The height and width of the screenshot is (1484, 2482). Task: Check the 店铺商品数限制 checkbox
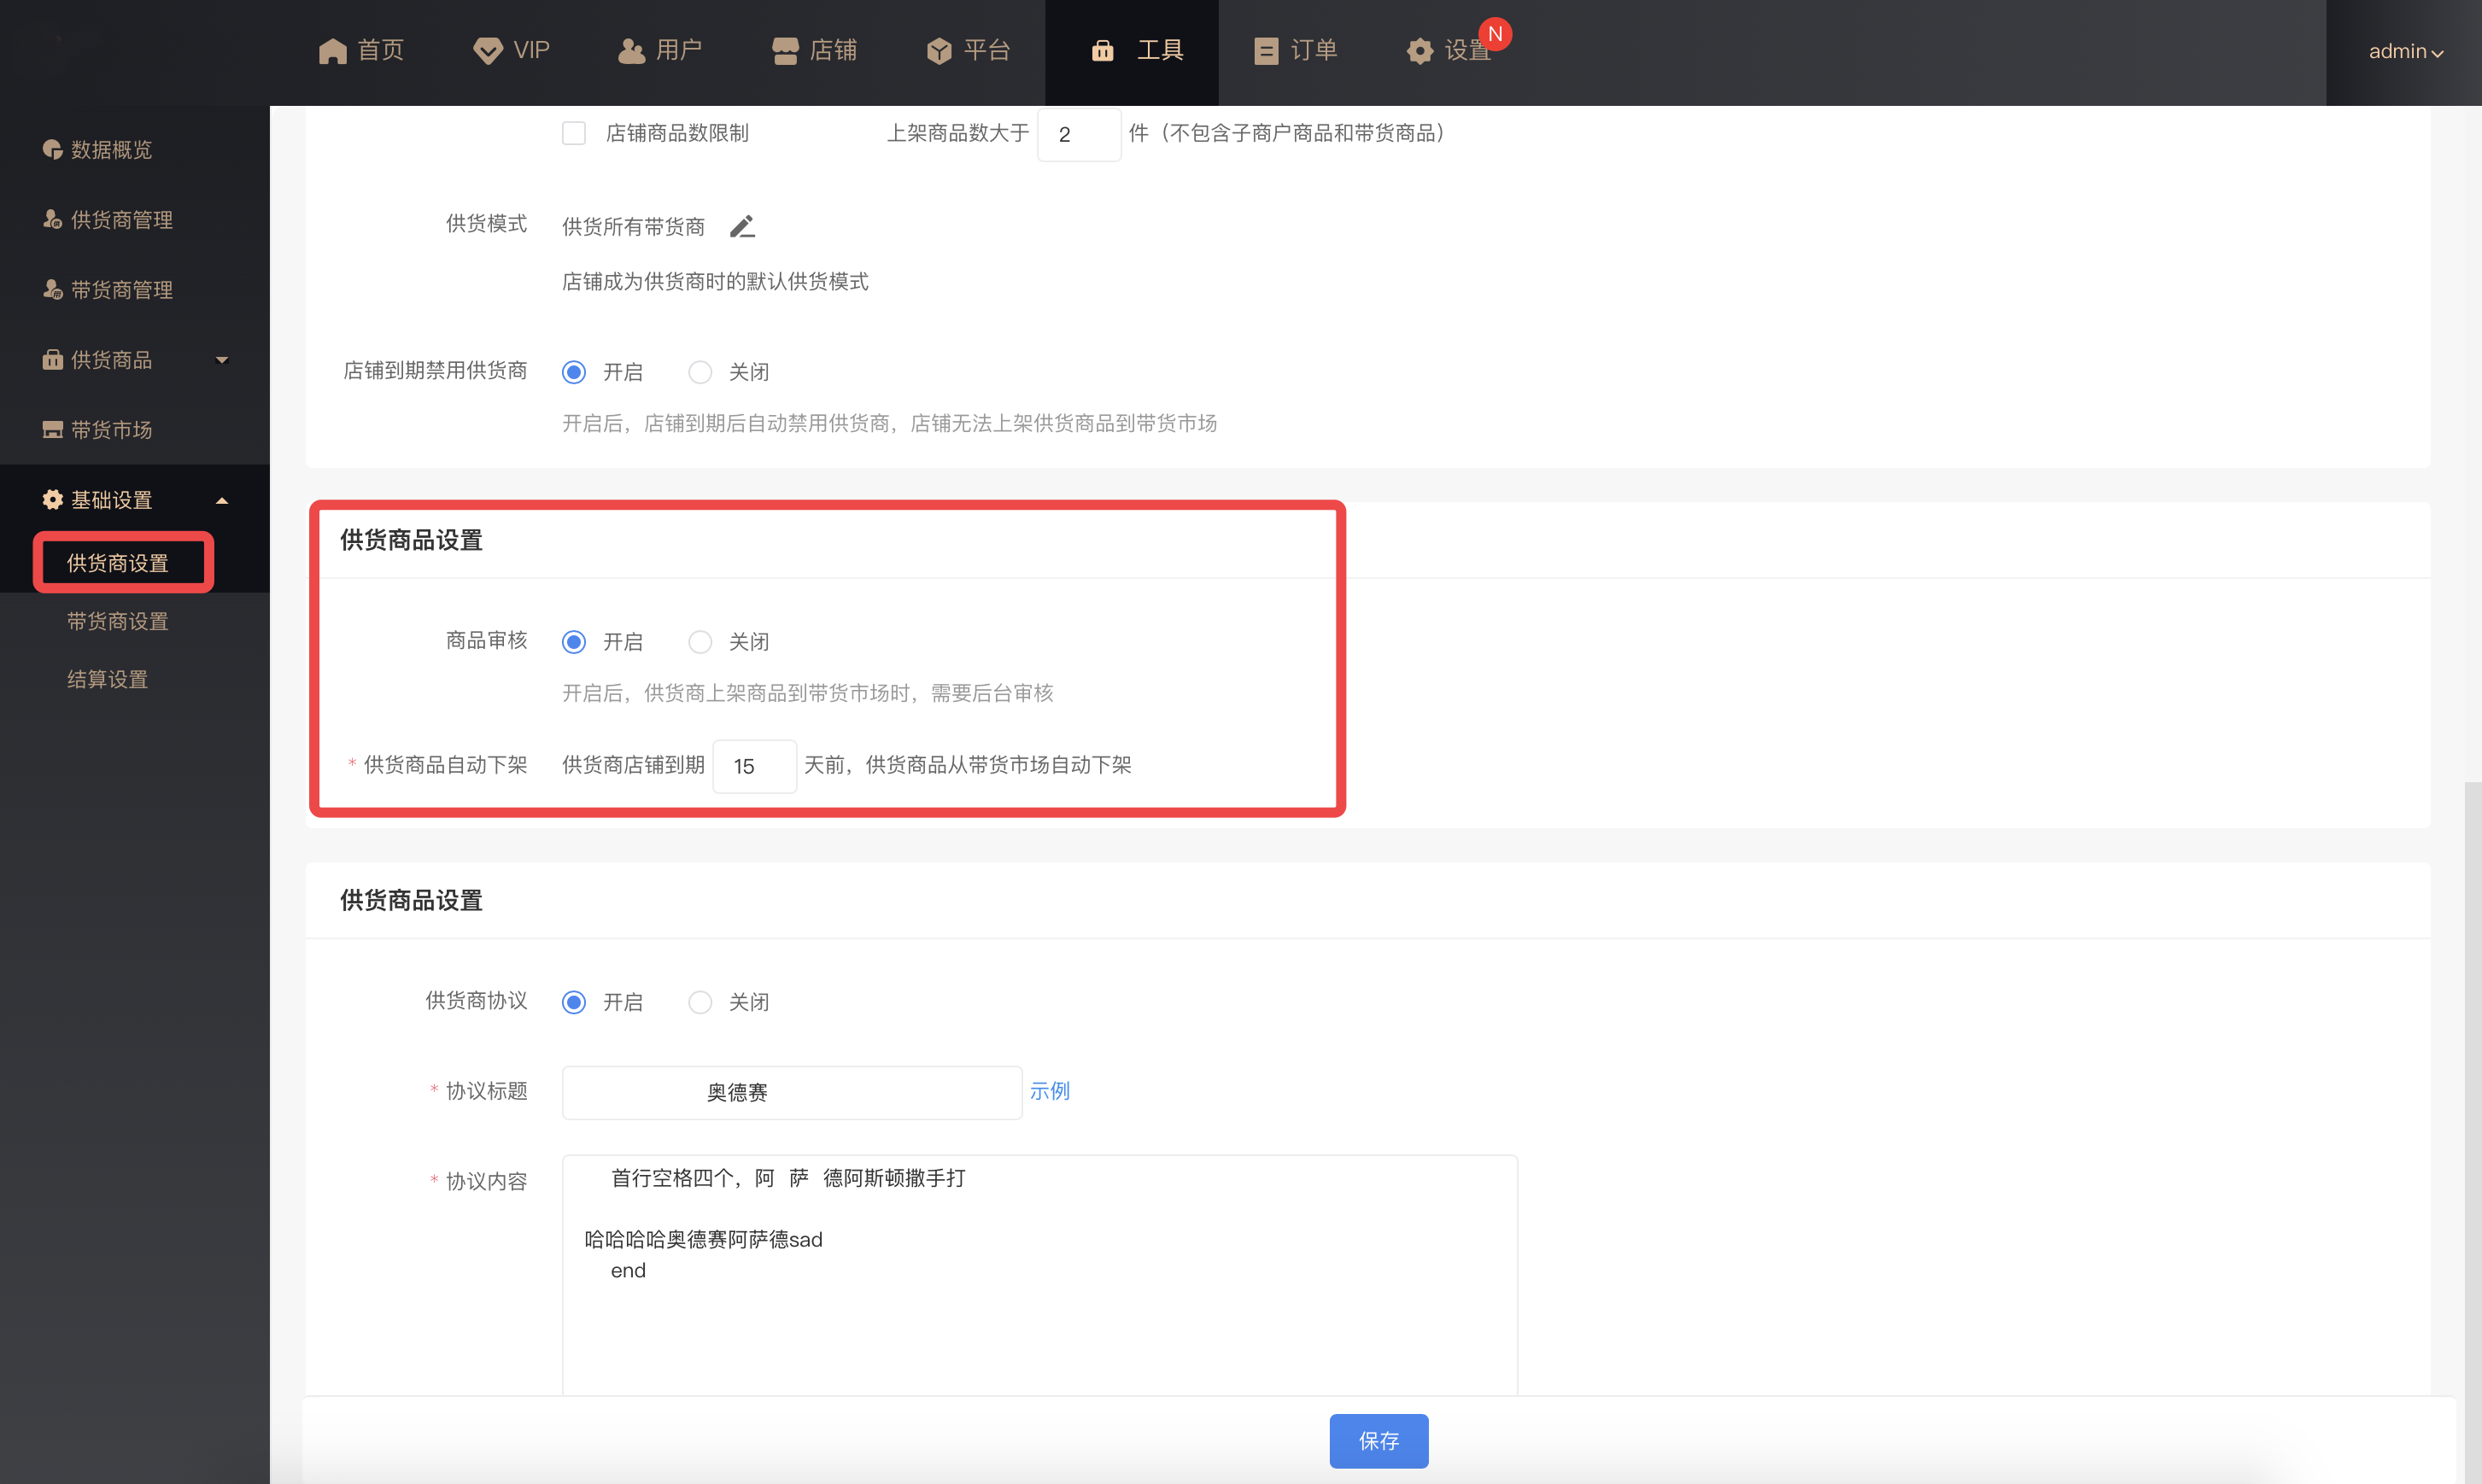pyautogui.click(x=574, y=133)
